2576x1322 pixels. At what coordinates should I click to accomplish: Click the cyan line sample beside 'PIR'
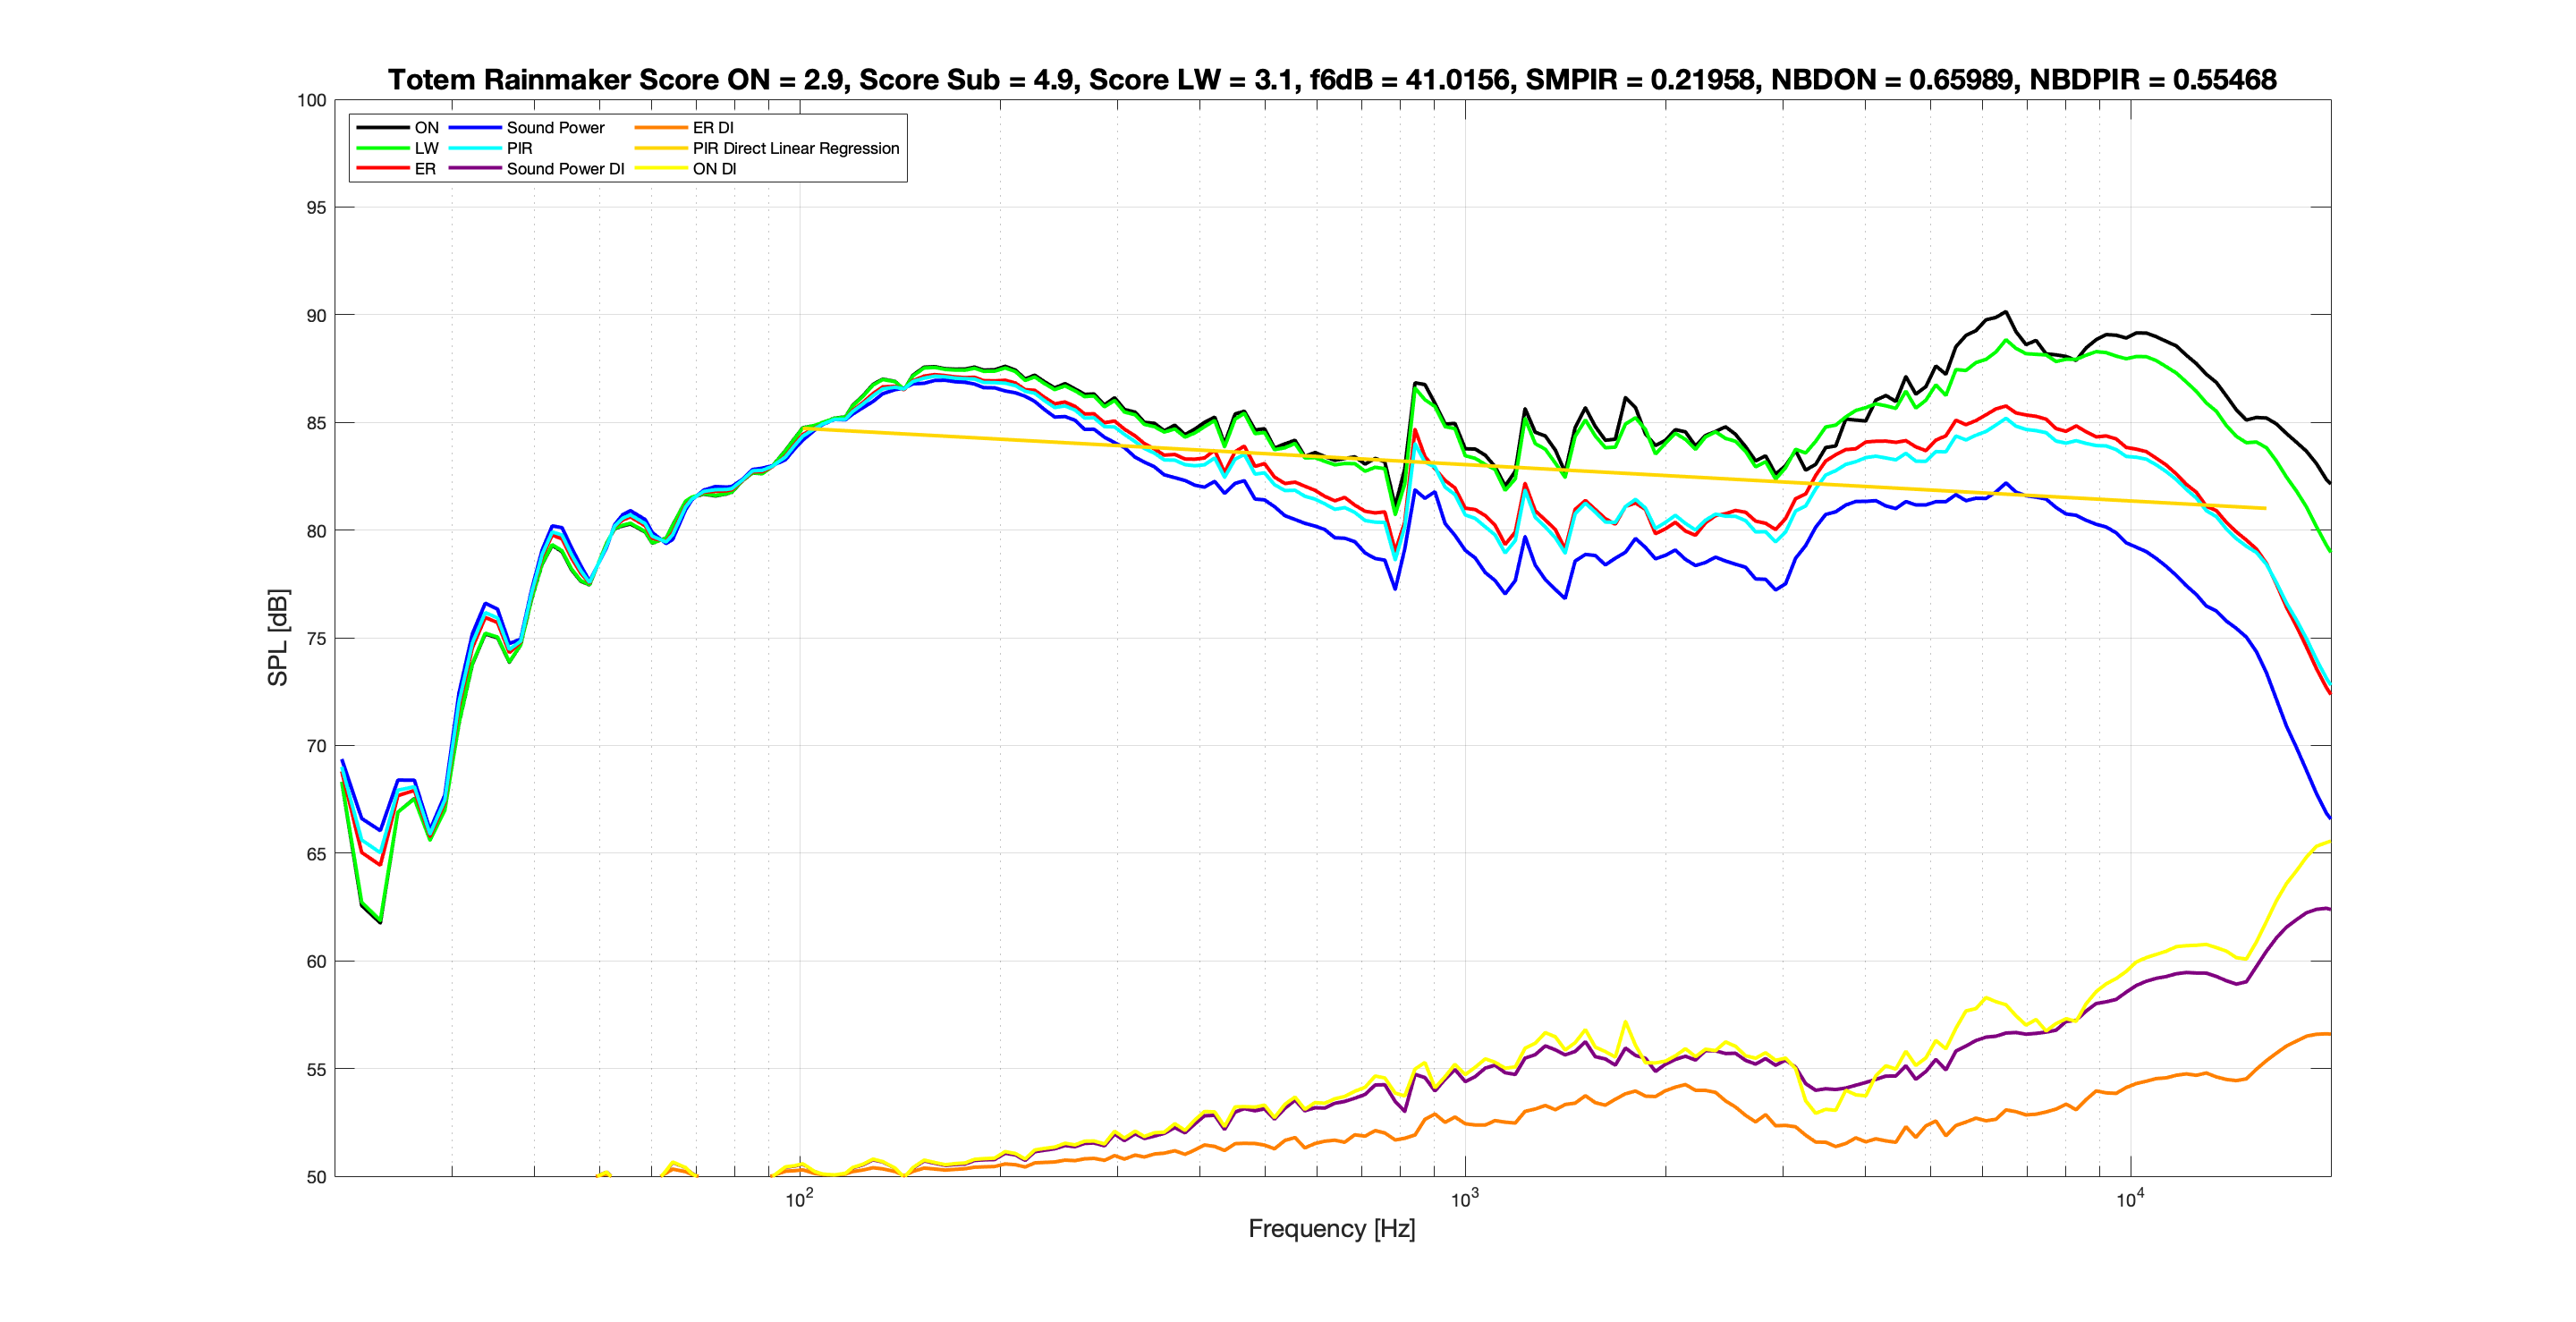(x=475, y=148)
